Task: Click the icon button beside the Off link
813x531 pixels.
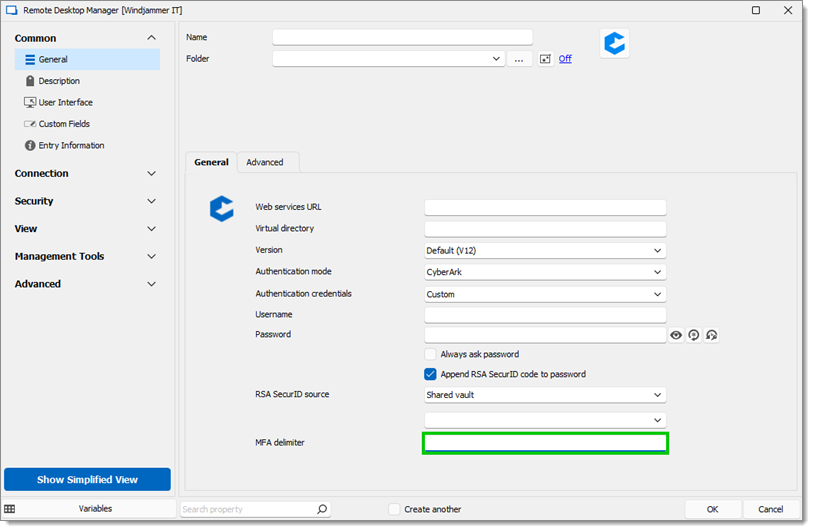Action: (545, 59)
